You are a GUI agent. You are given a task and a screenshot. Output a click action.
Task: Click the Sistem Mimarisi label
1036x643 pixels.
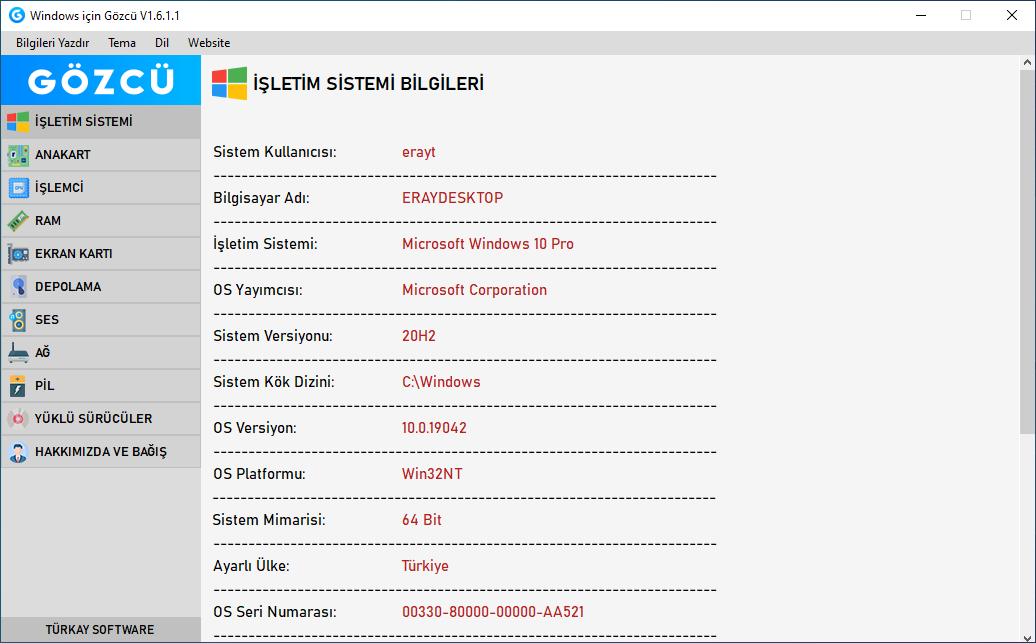[269, 520]
